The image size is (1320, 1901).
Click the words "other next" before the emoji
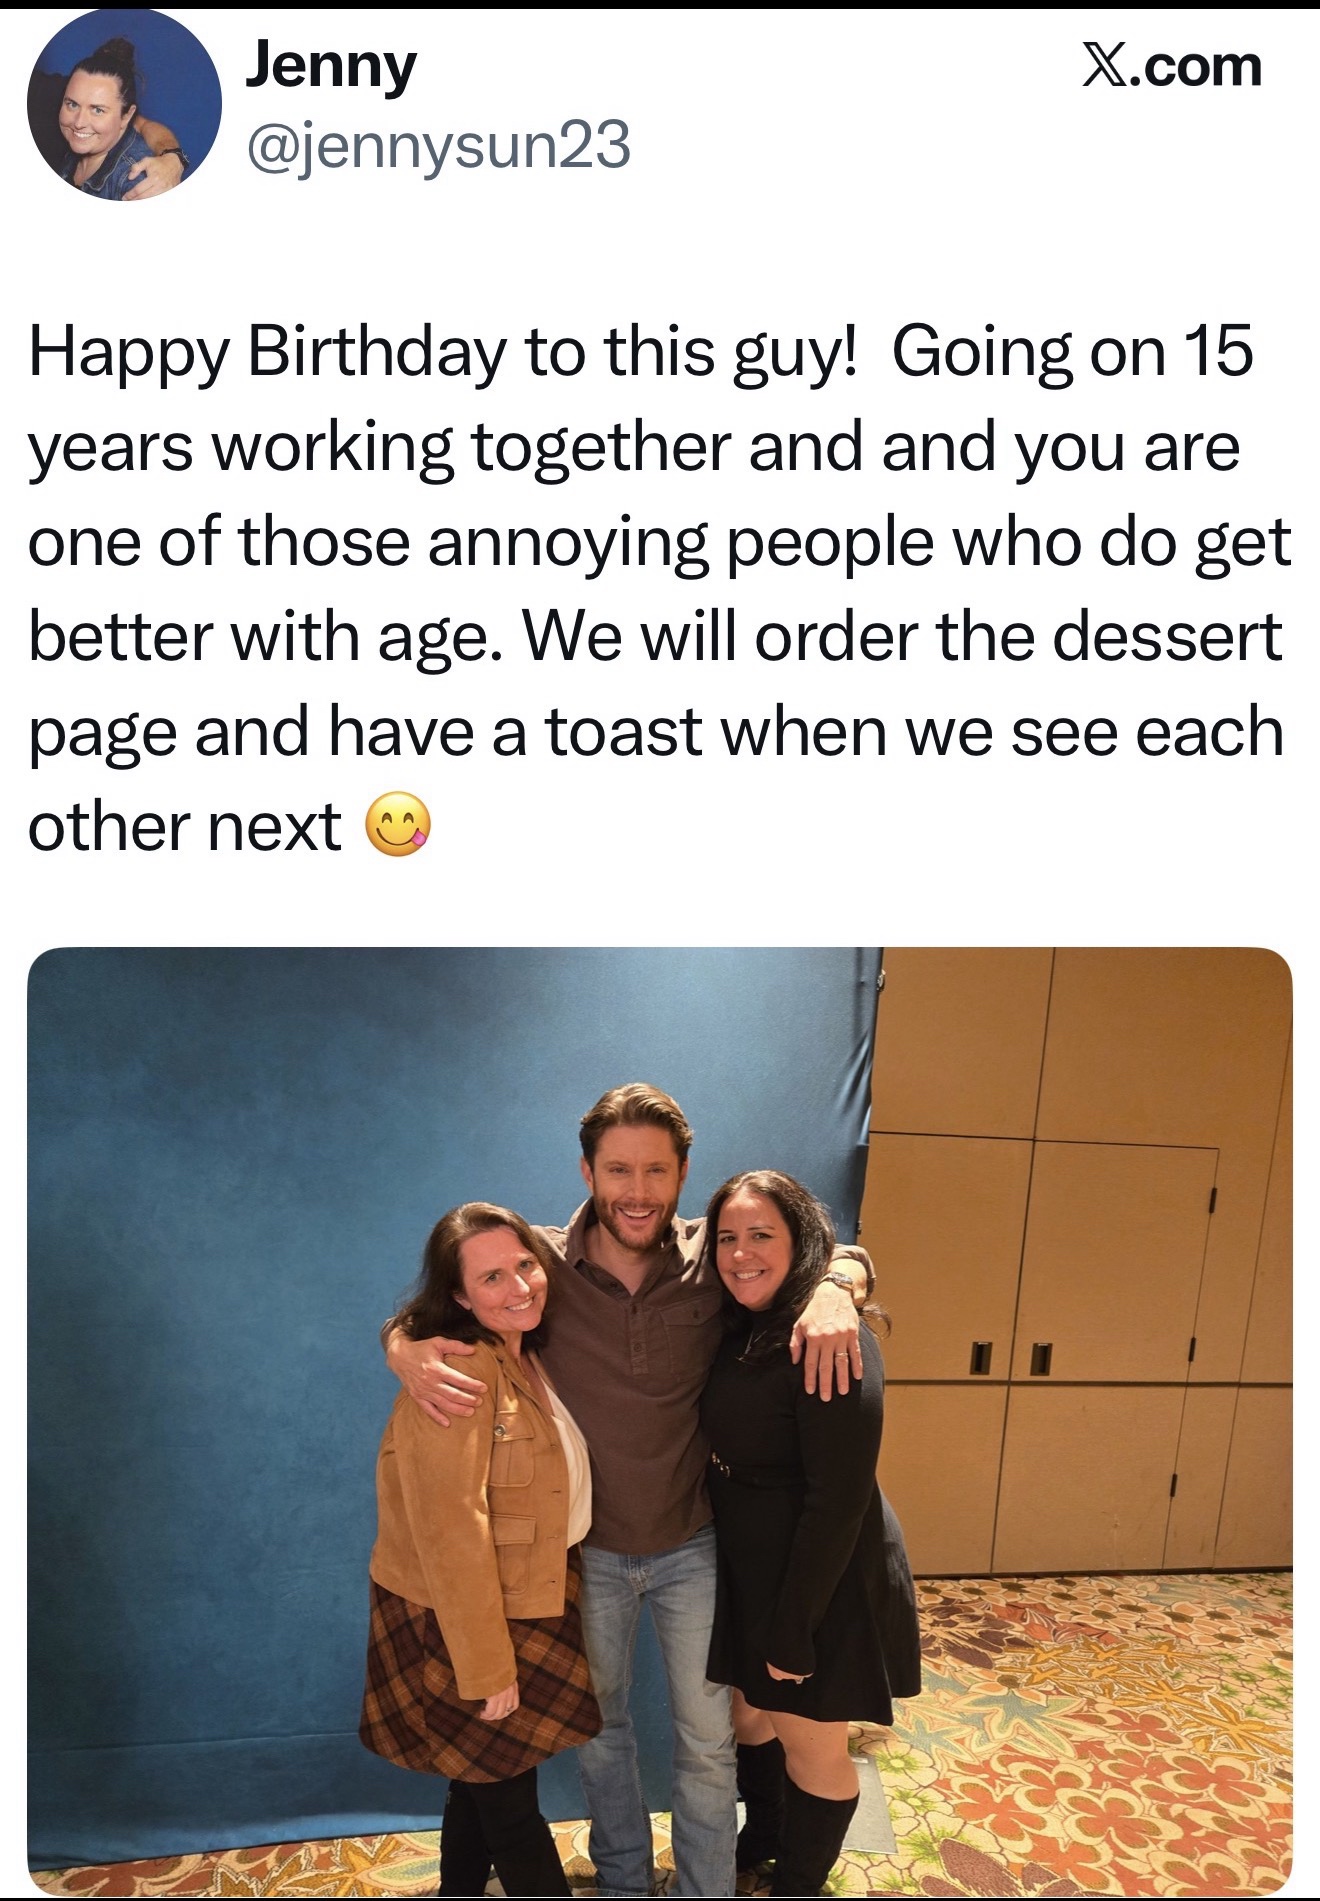click(x=185, y=828)
